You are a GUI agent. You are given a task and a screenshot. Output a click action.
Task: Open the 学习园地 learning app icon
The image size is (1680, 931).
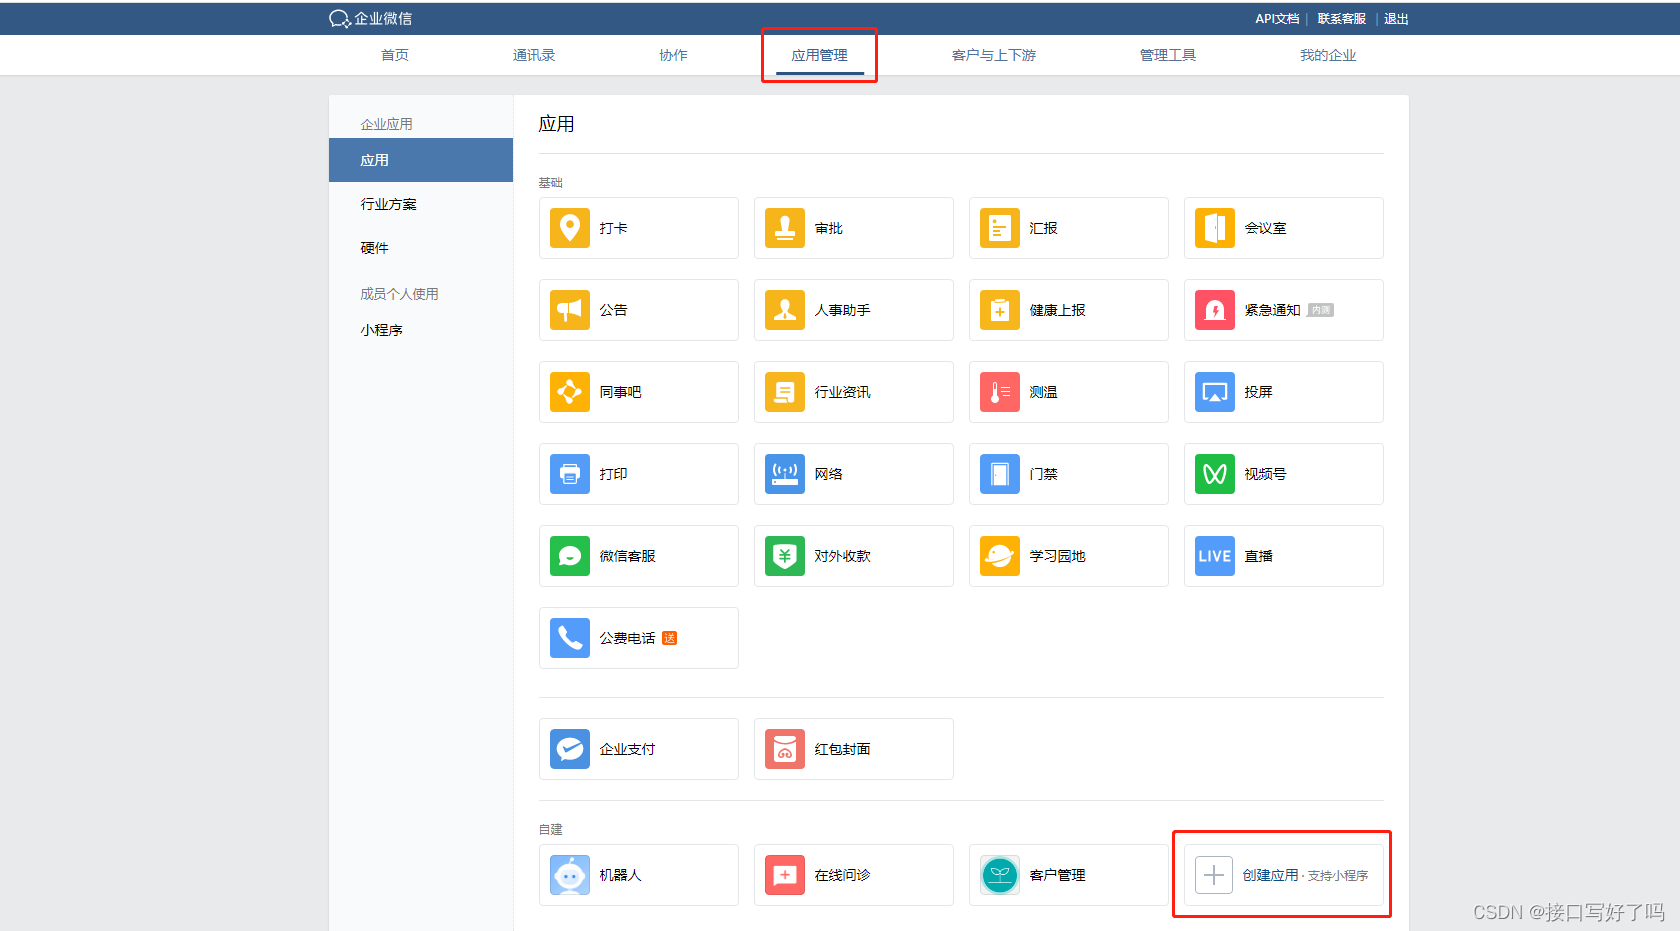point(1000,556)
